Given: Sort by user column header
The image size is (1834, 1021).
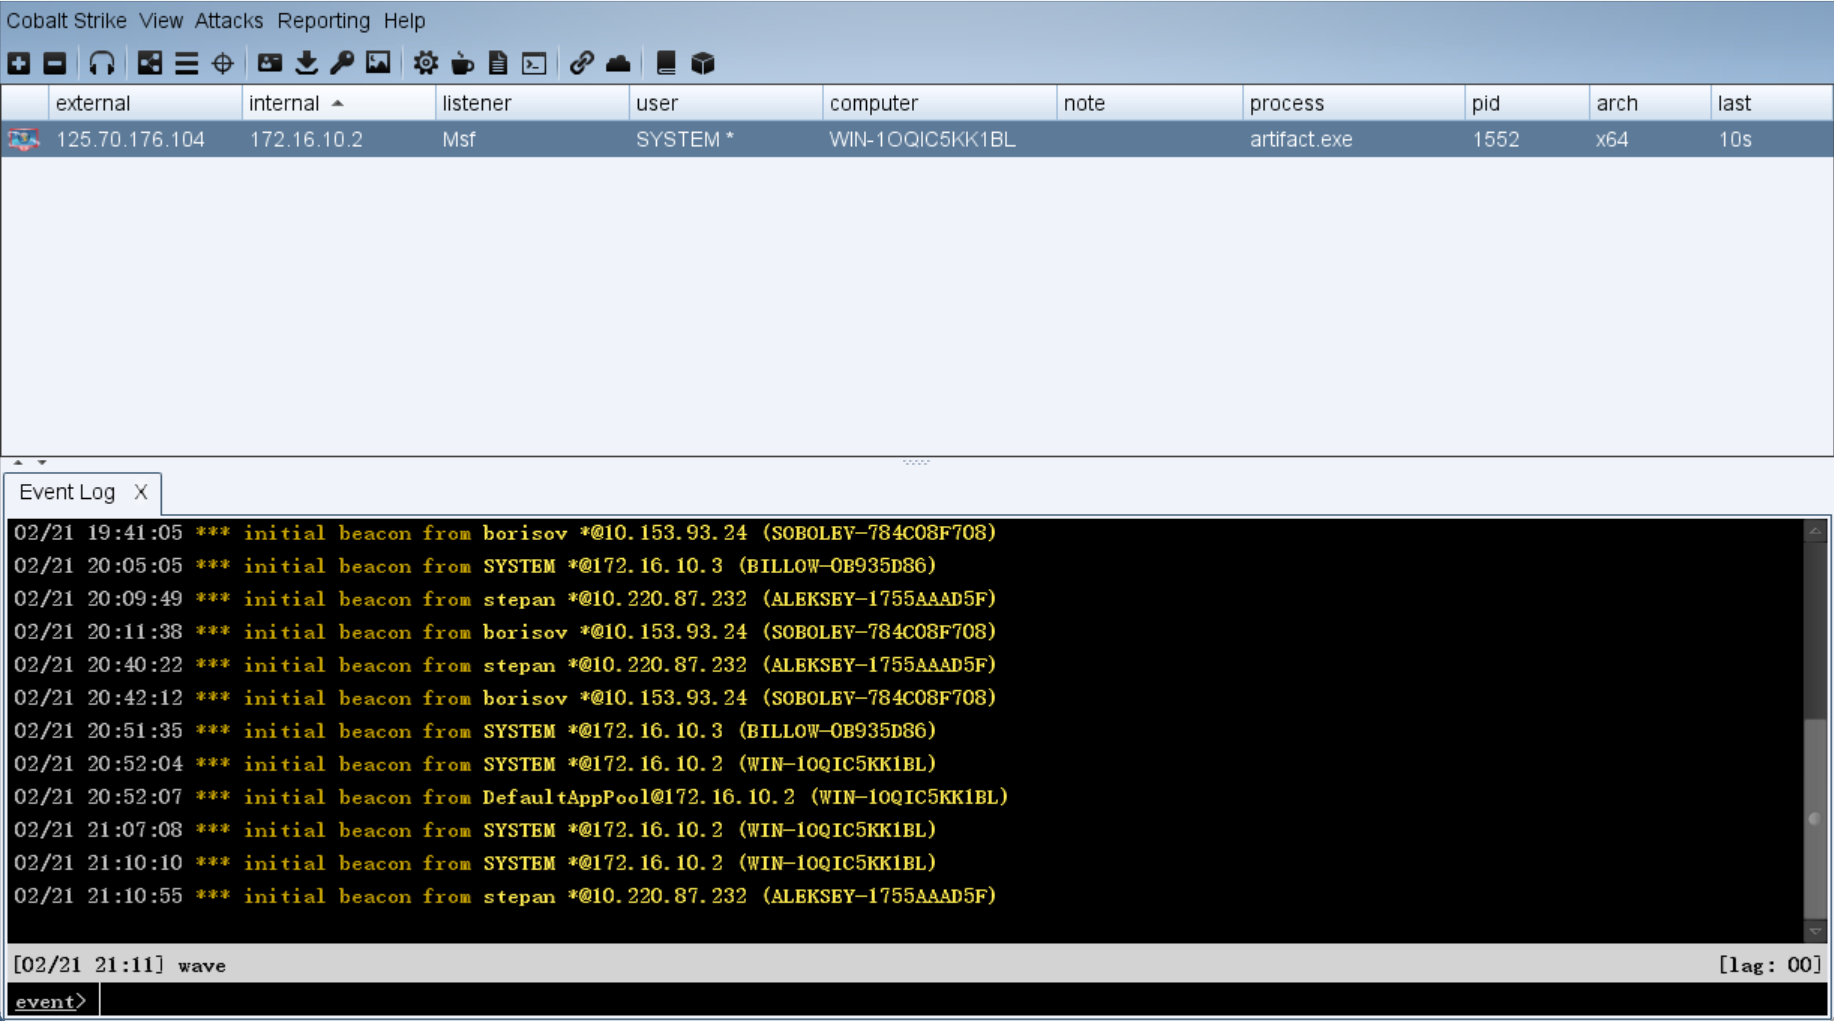Looking at the screenshot, I should point(726,103).
